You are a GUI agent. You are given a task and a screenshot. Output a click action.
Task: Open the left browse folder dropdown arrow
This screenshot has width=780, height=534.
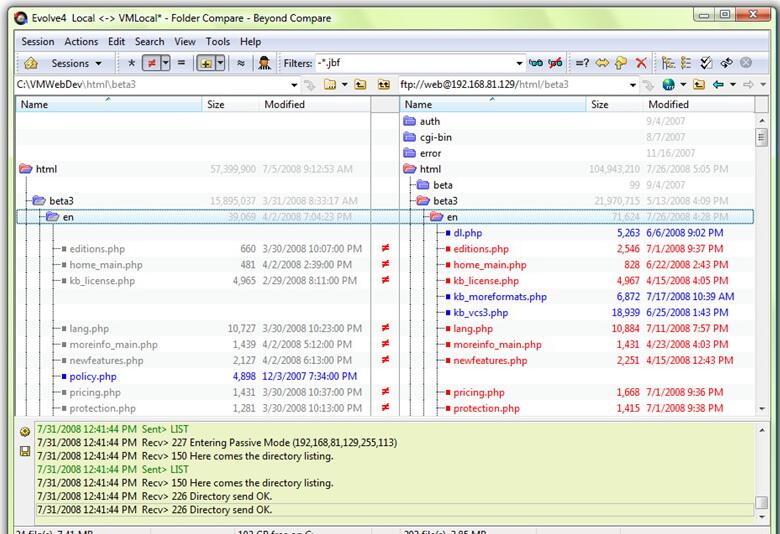click(x=344, y=85)
